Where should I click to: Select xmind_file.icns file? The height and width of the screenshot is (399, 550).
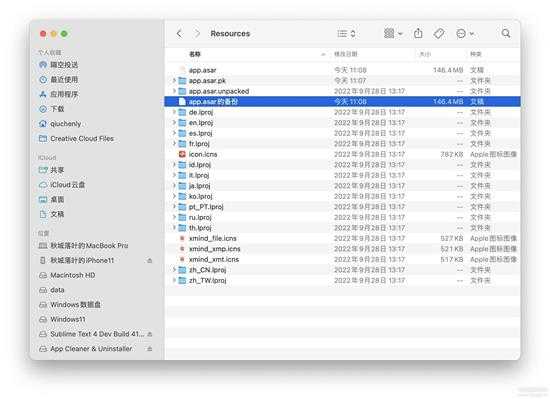tap(342, 238)
